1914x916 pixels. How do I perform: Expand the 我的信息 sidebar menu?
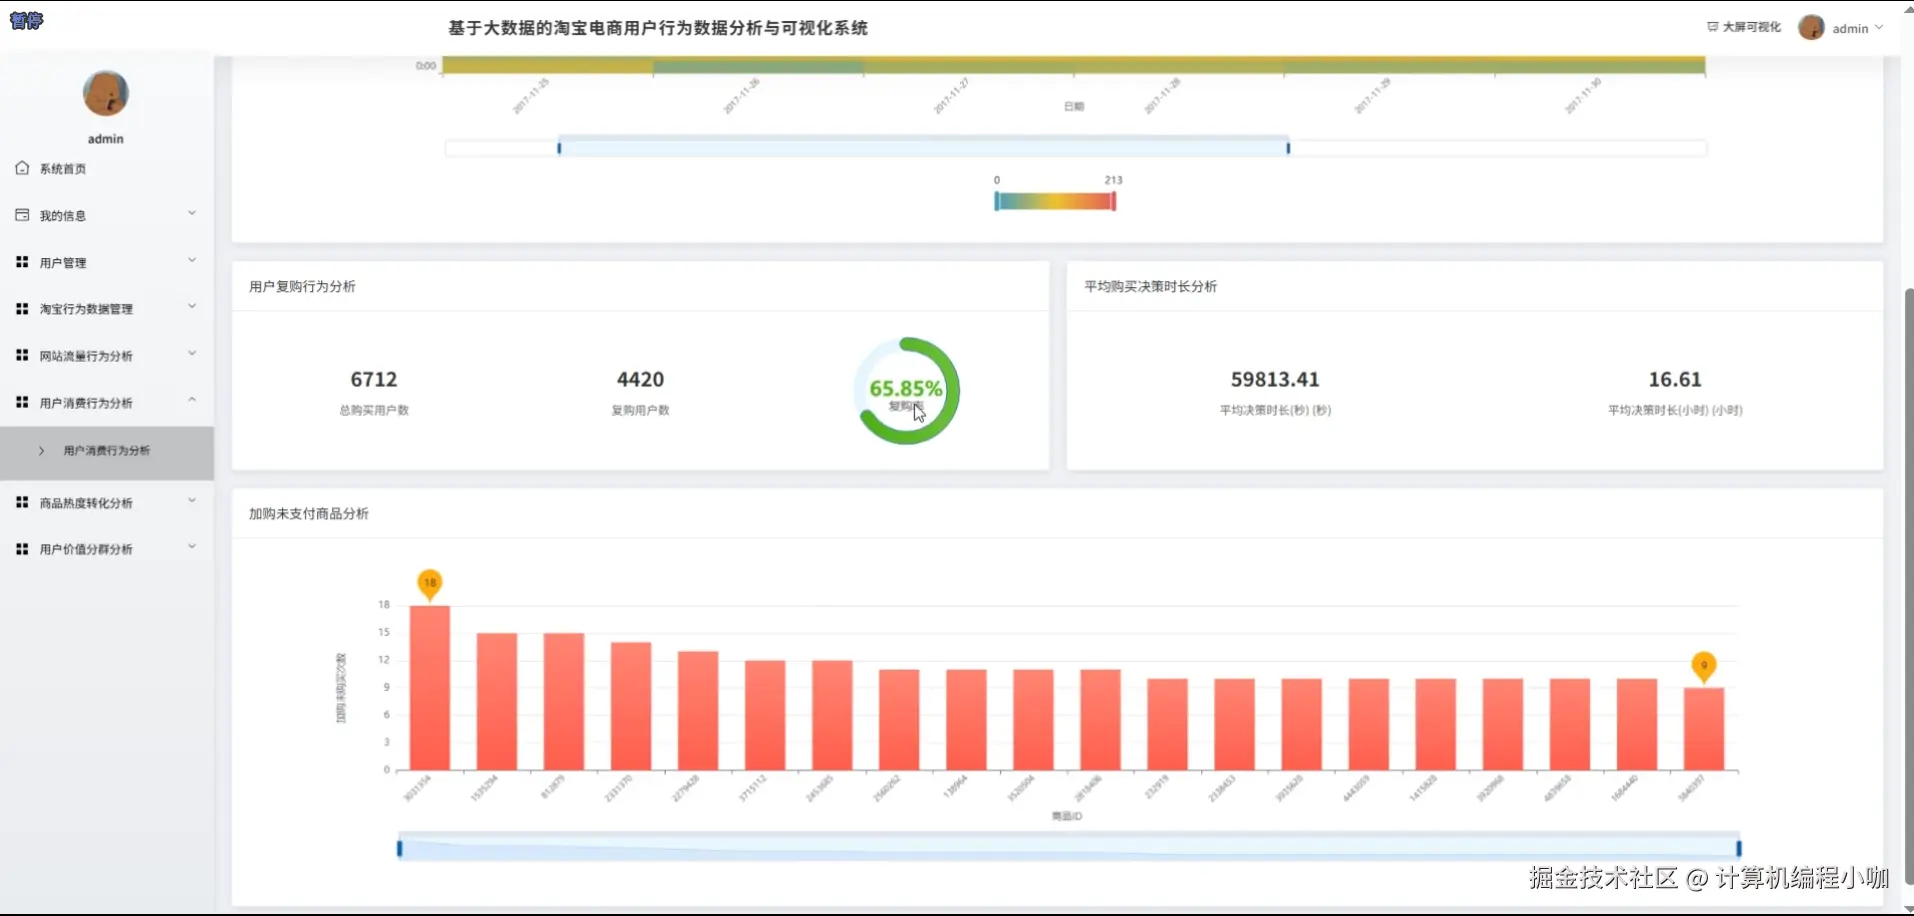[191, 214]
